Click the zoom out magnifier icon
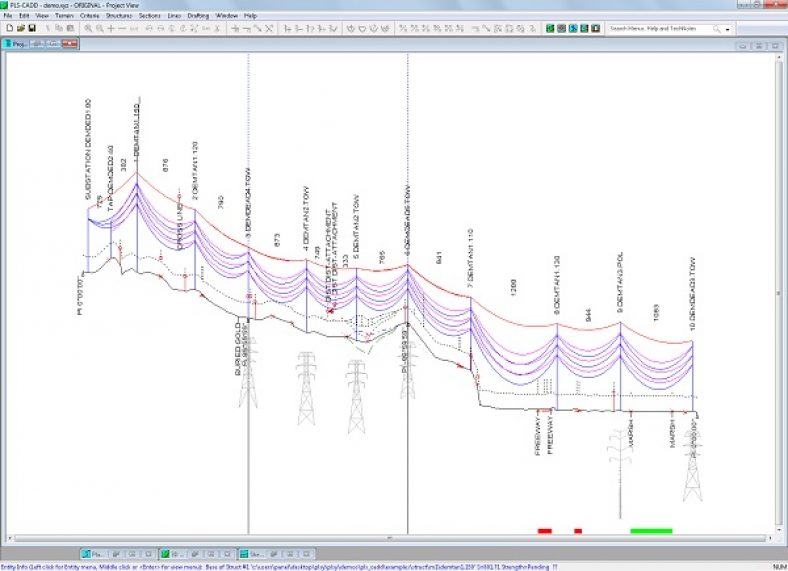788x571 pixels. 99,28
